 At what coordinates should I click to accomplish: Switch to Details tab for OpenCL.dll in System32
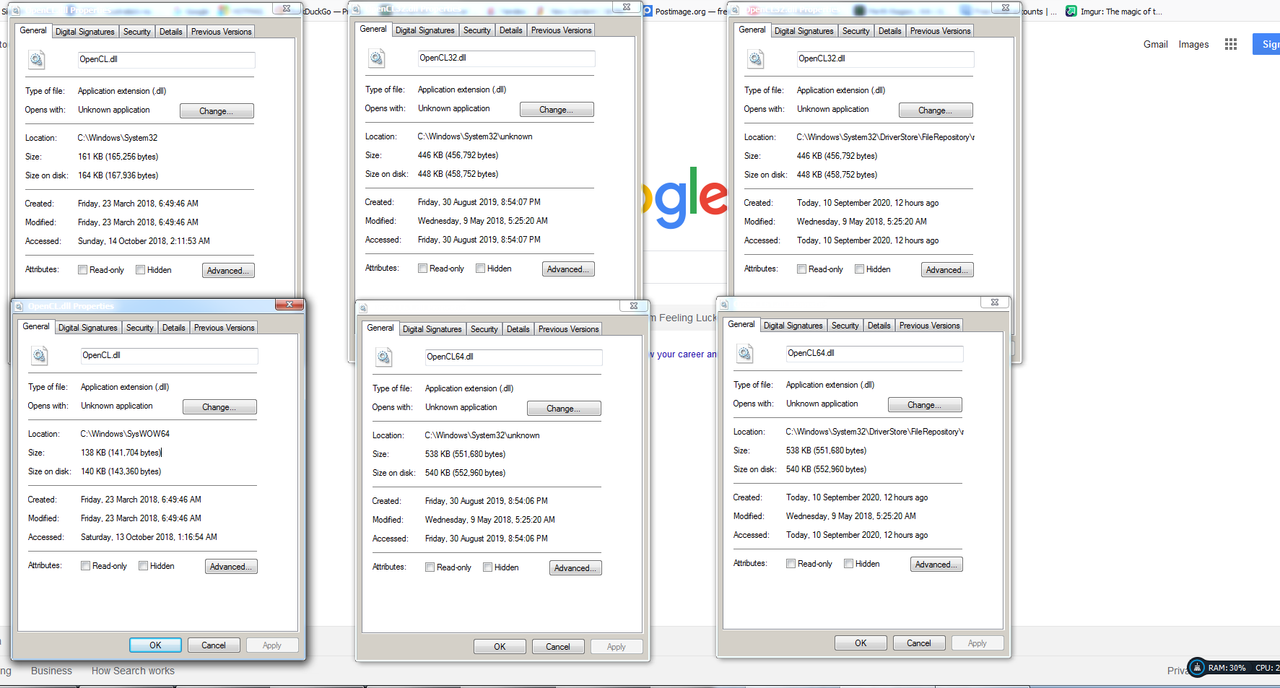tap(171, 32)
